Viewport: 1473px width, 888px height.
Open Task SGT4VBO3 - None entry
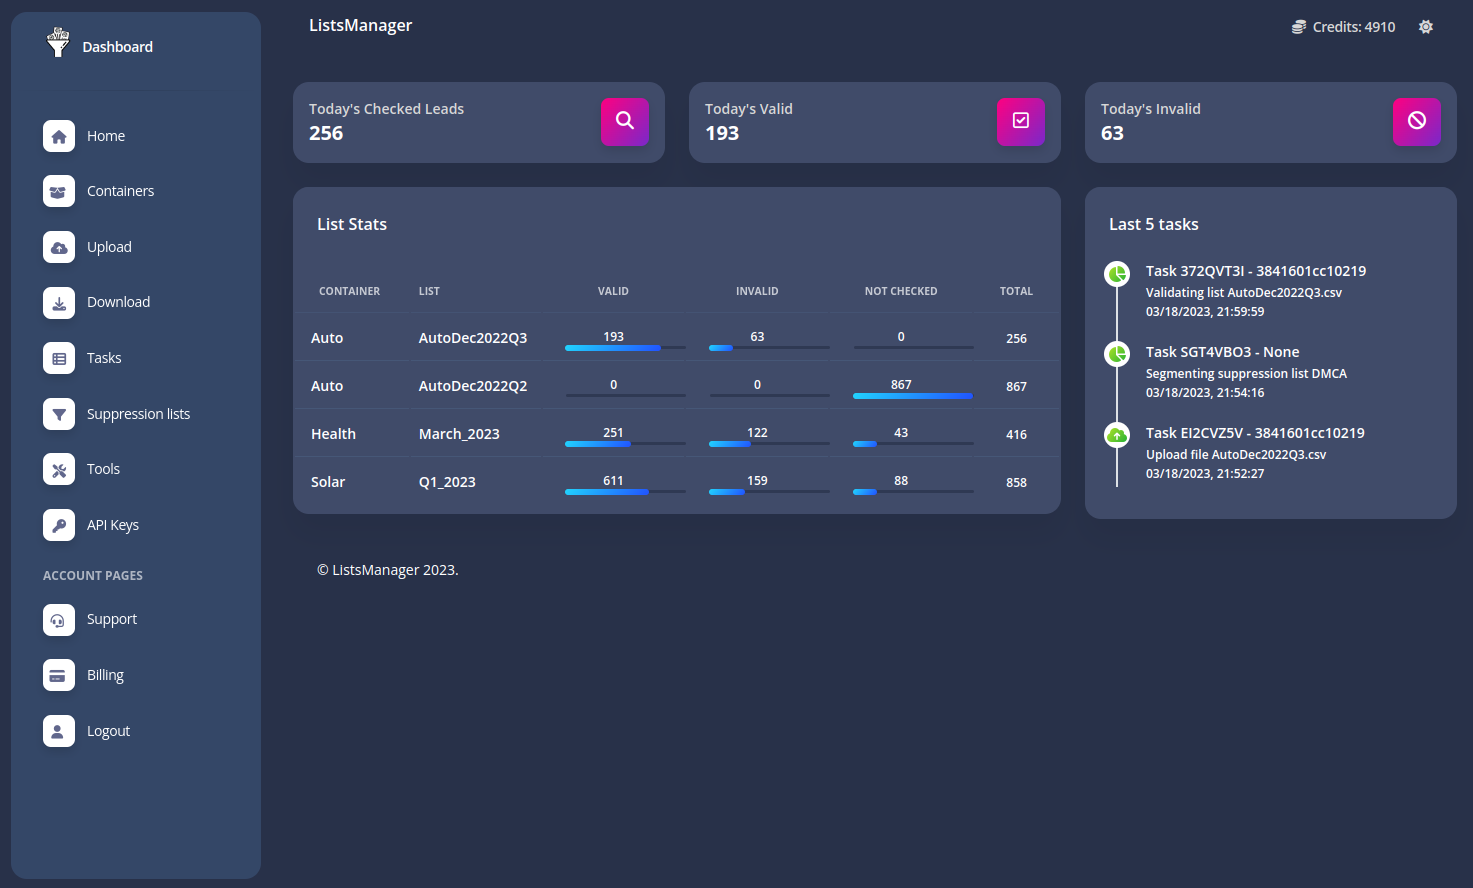[1222, 352]
